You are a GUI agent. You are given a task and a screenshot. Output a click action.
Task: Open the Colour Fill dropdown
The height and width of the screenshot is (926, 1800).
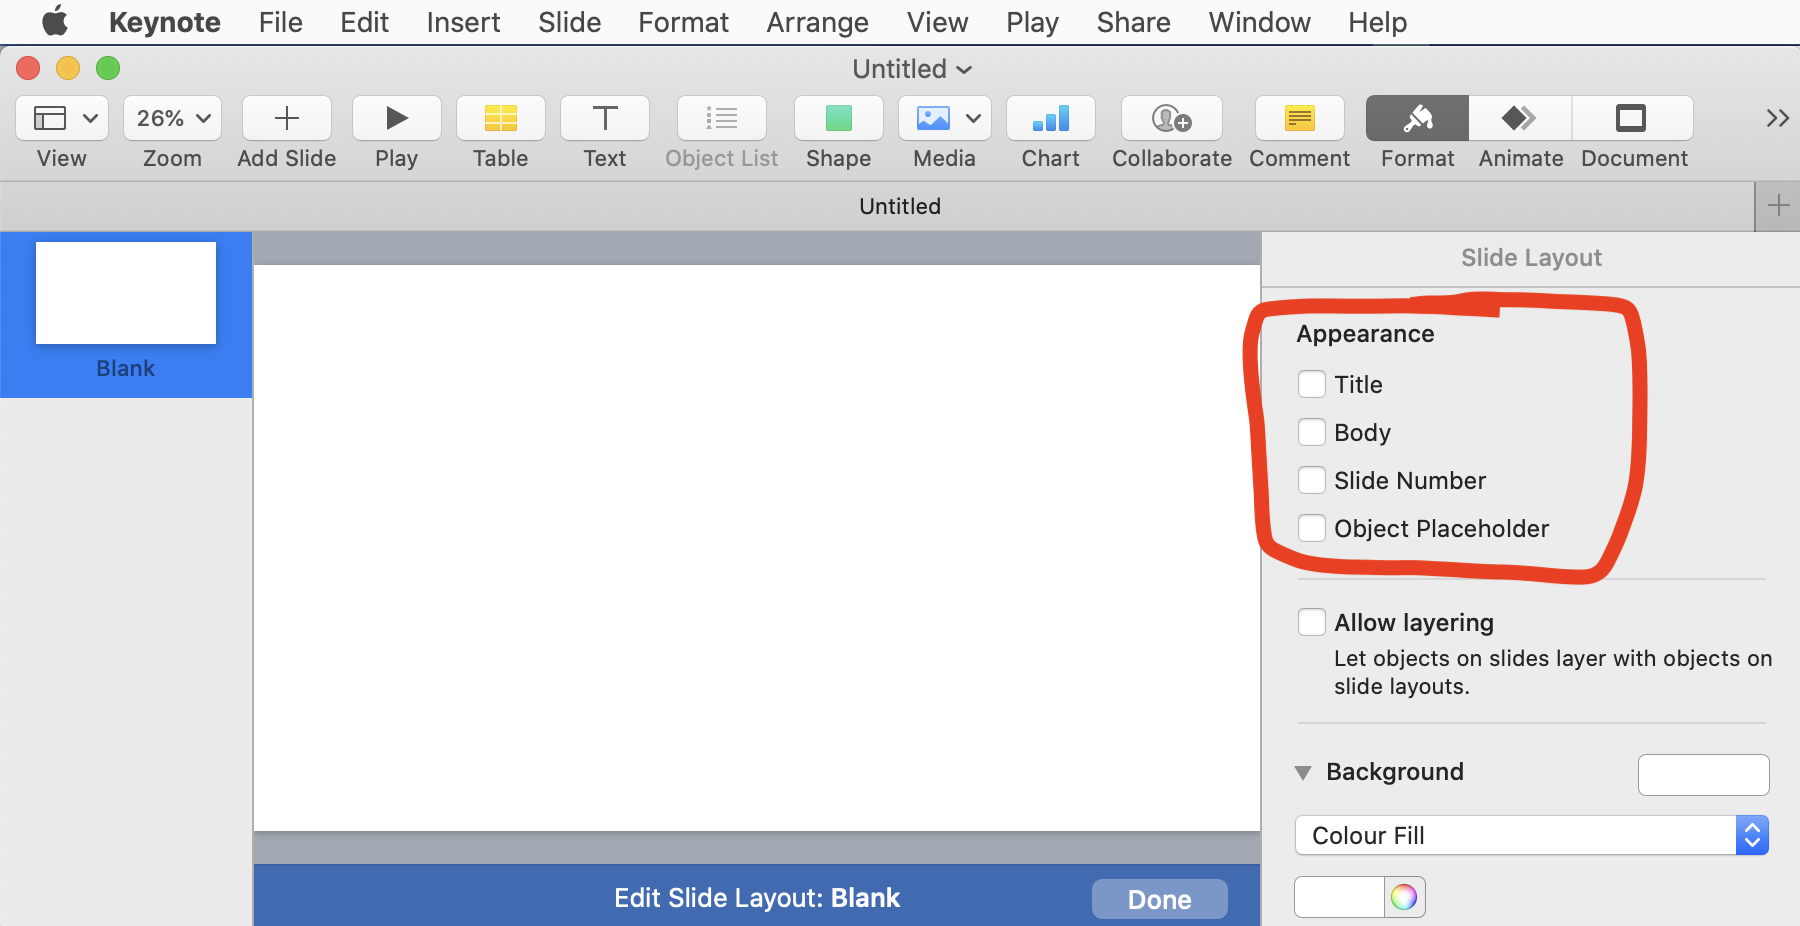(x=1531, y=835)
